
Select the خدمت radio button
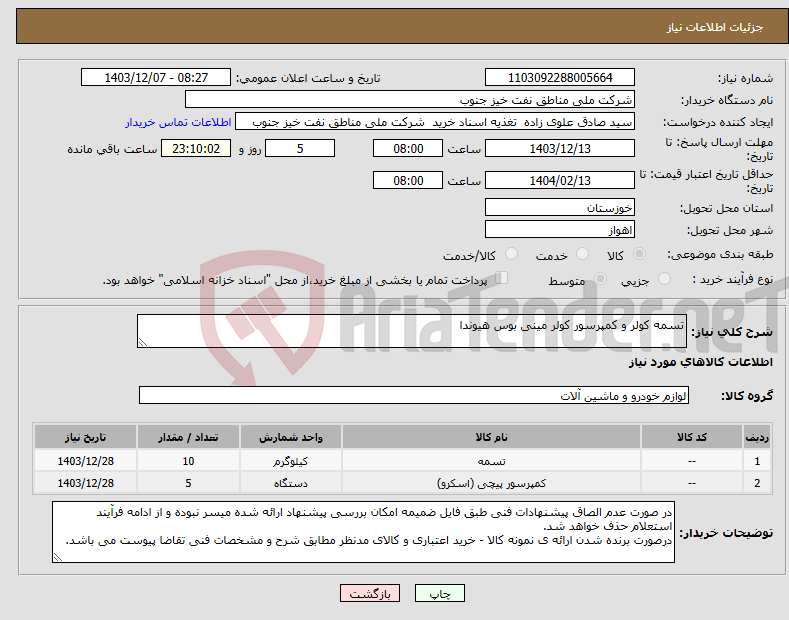tap(582, 254)
